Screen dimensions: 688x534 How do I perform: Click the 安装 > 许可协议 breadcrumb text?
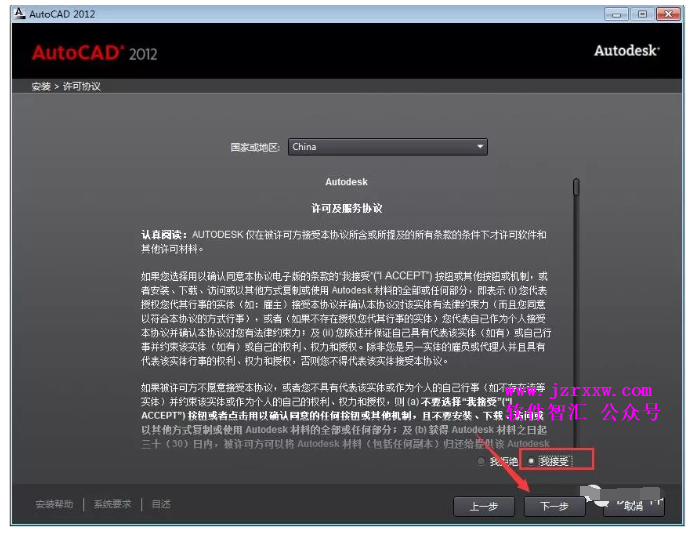(x=66, y=86)
